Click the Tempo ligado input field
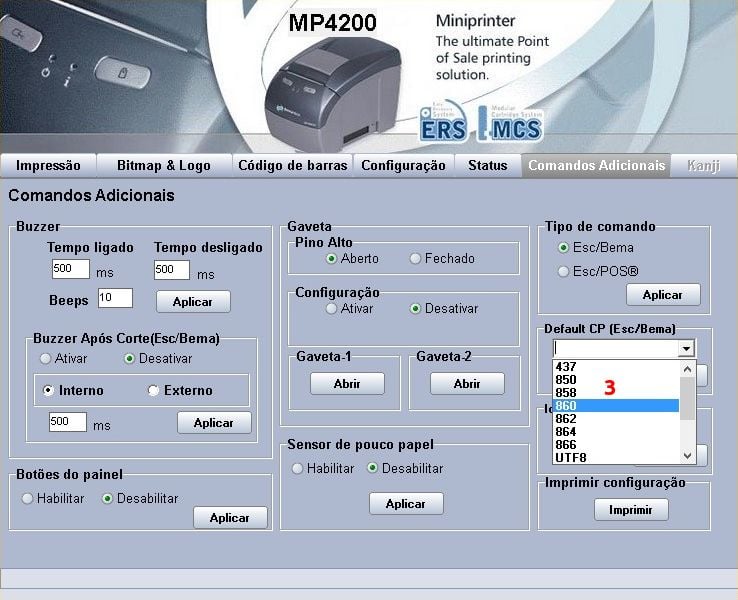The height and width of the screenshot is (600, 738). (x=71, y=269)
